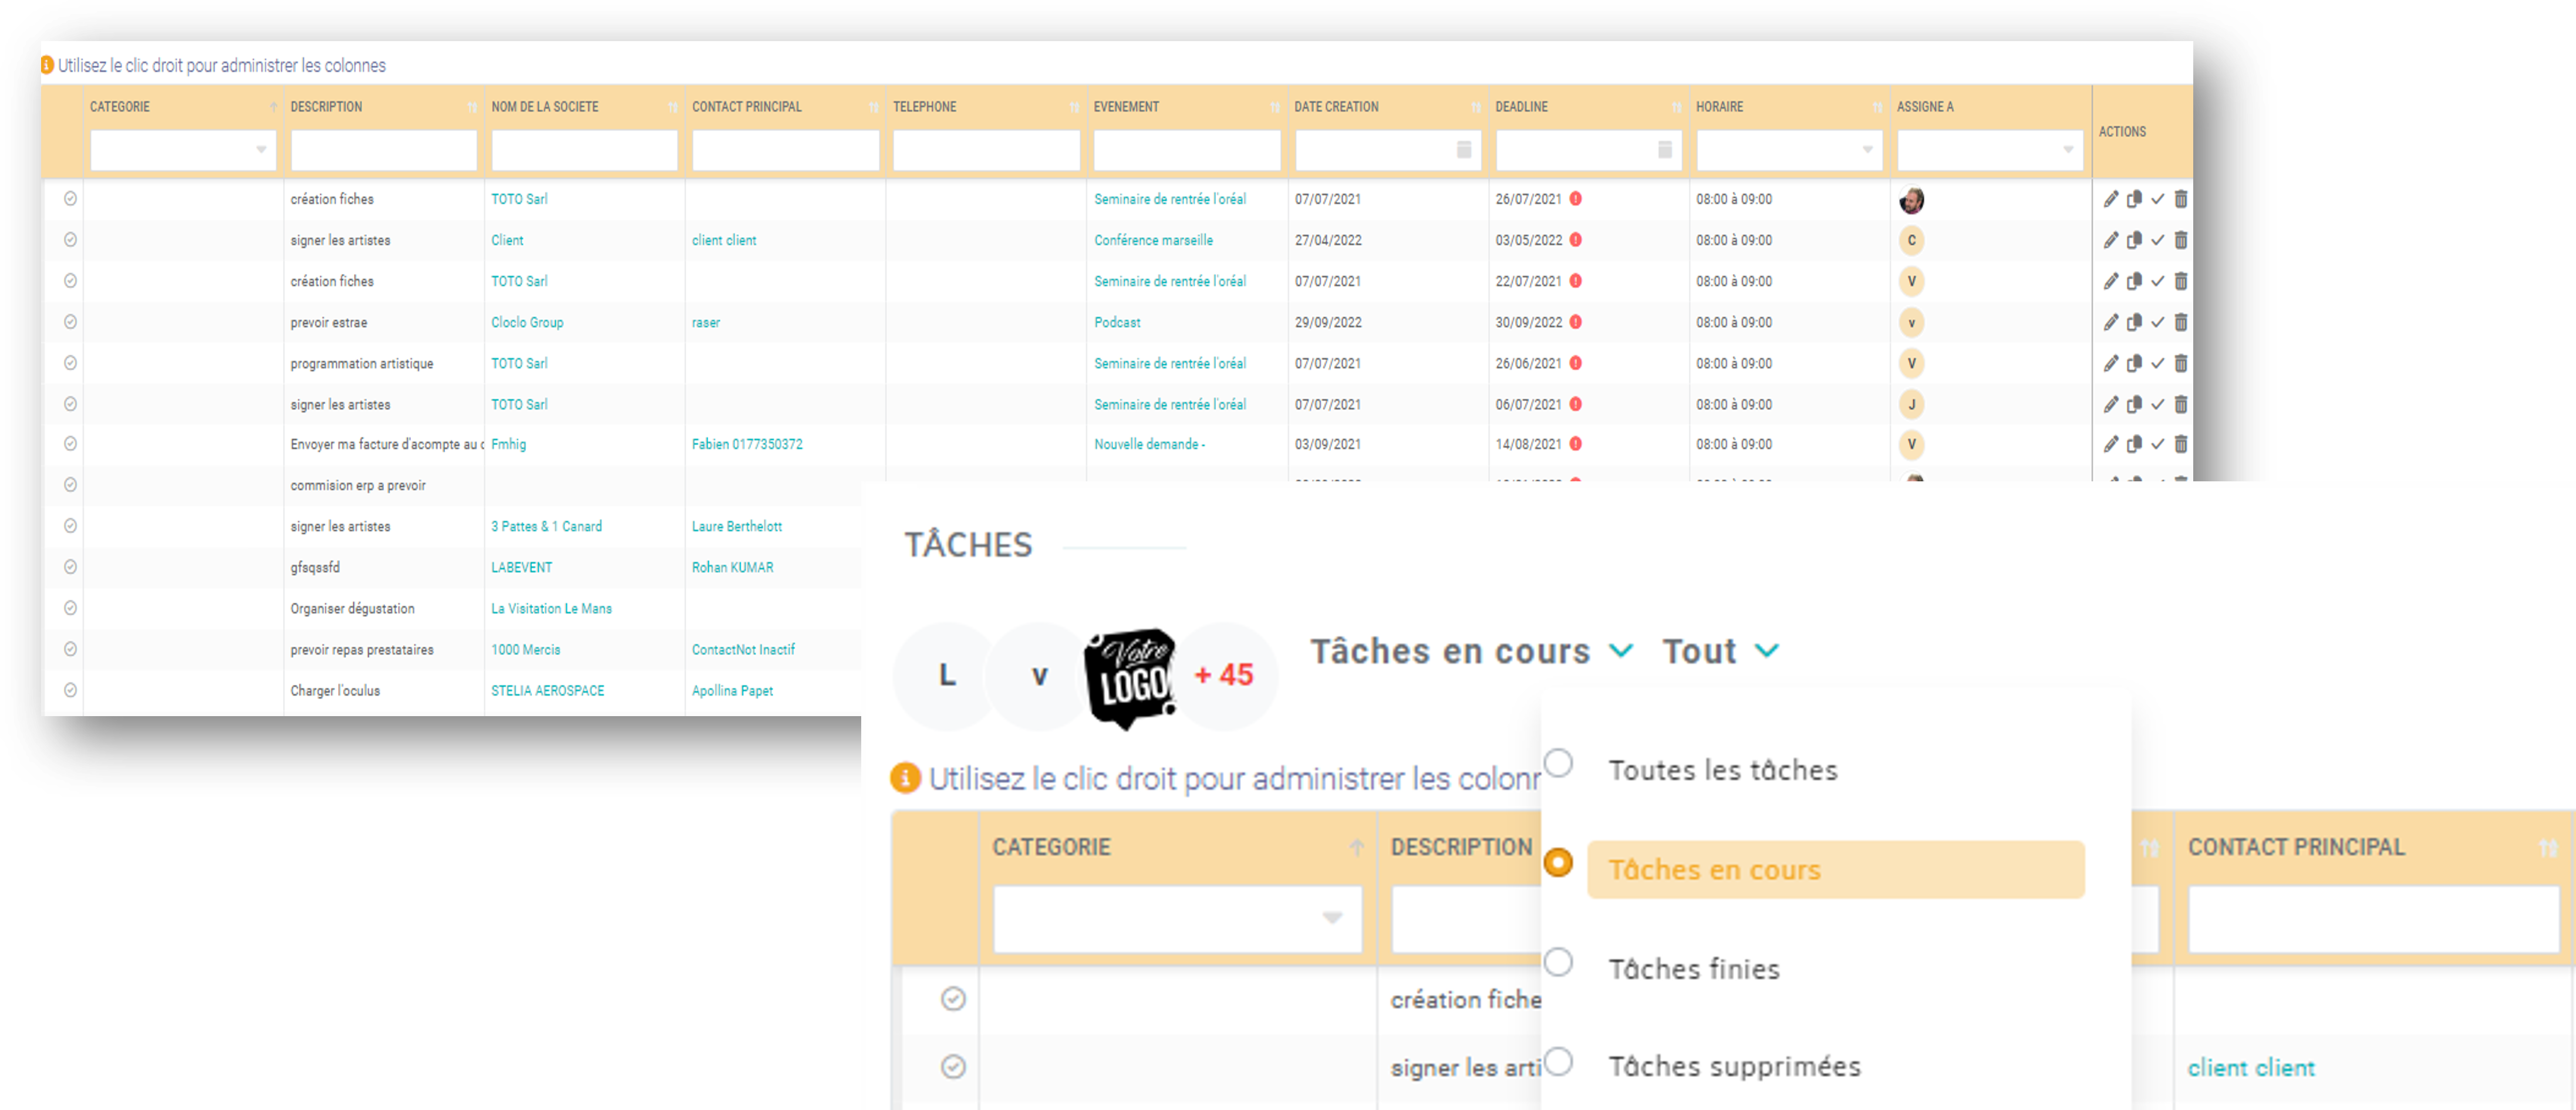Tick the circle for gfsqssfd row
The width and height of the screenshot is (2576, 1110).
[70, 567]
